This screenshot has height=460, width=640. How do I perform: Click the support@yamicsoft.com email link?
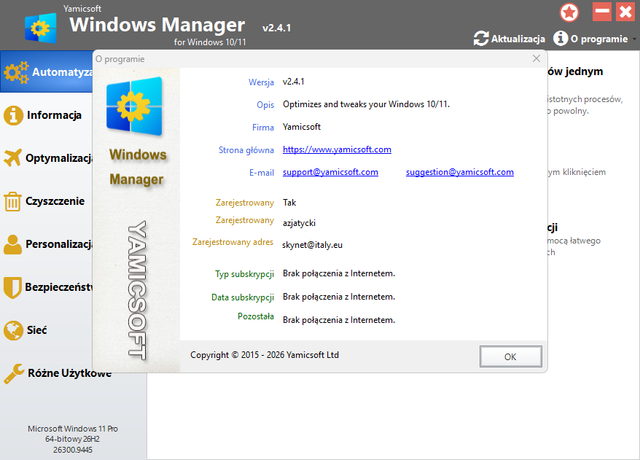click(330, 172)
